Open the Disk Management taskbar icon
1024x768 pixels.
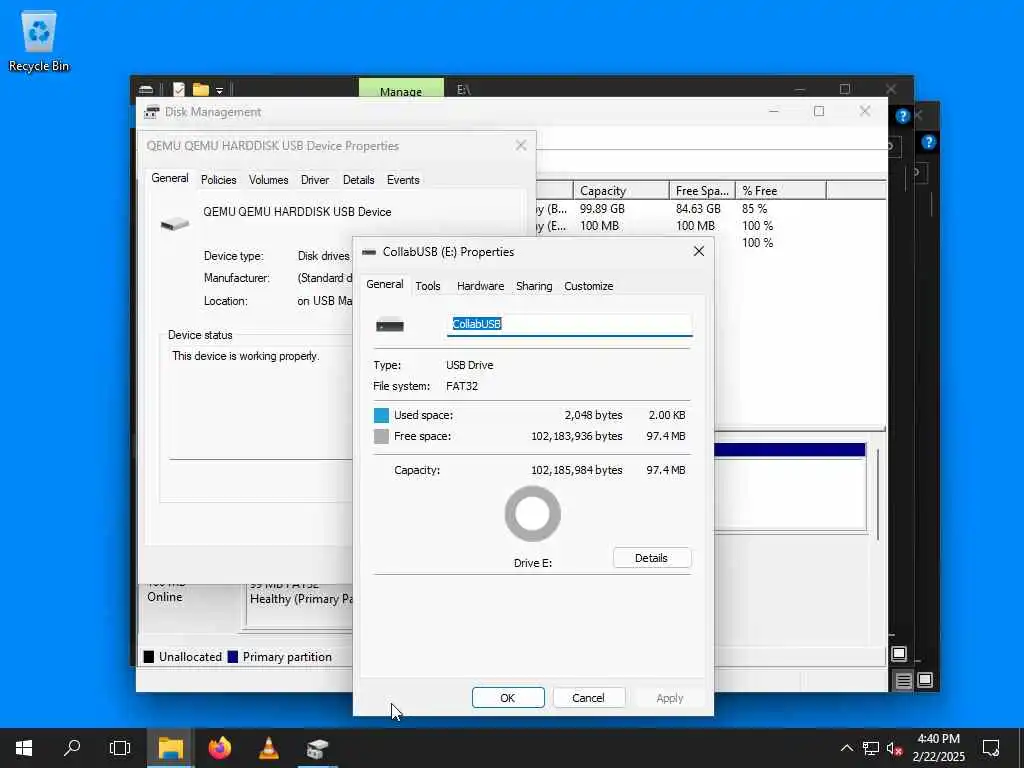point(317,748)
